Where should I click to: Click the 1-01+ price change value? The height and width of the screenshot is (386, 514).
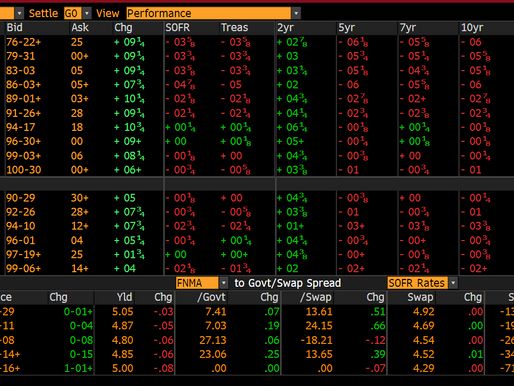pos(78,368)
